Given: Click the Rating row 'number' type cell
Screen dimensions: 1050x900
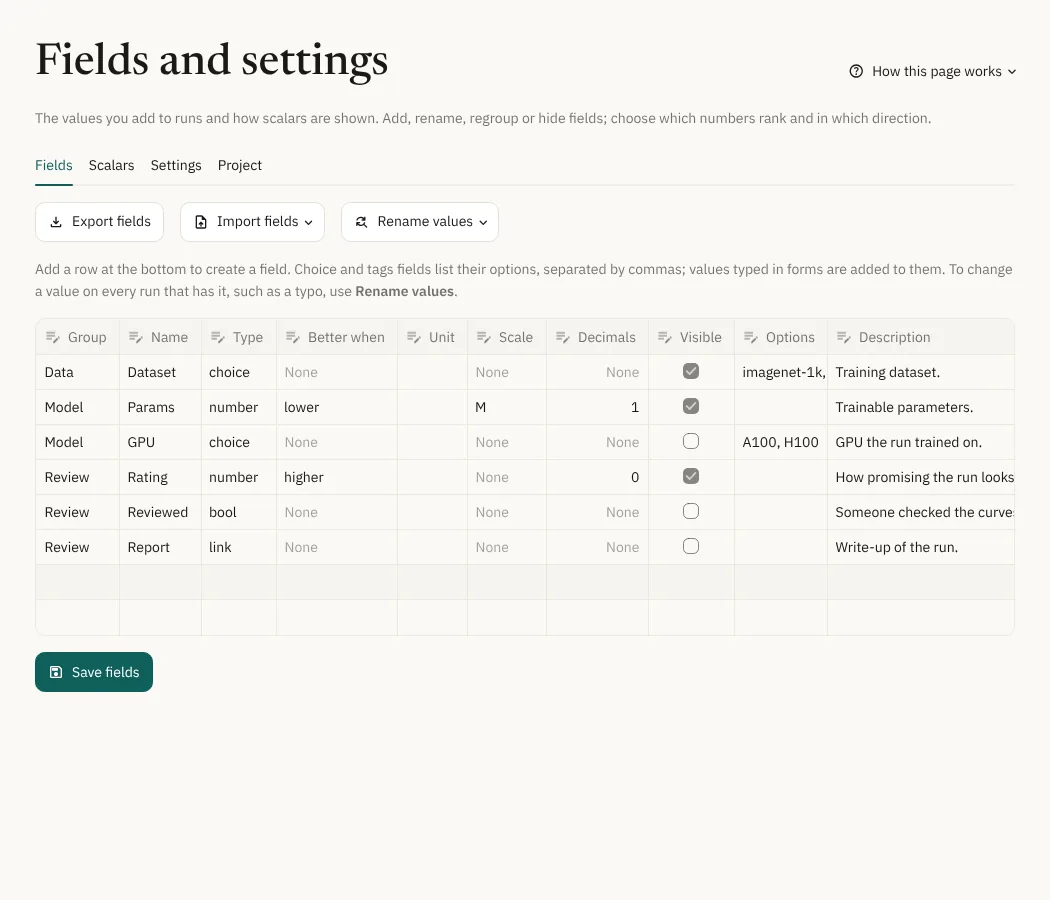Looking at the screenshot, I should 239,477.
